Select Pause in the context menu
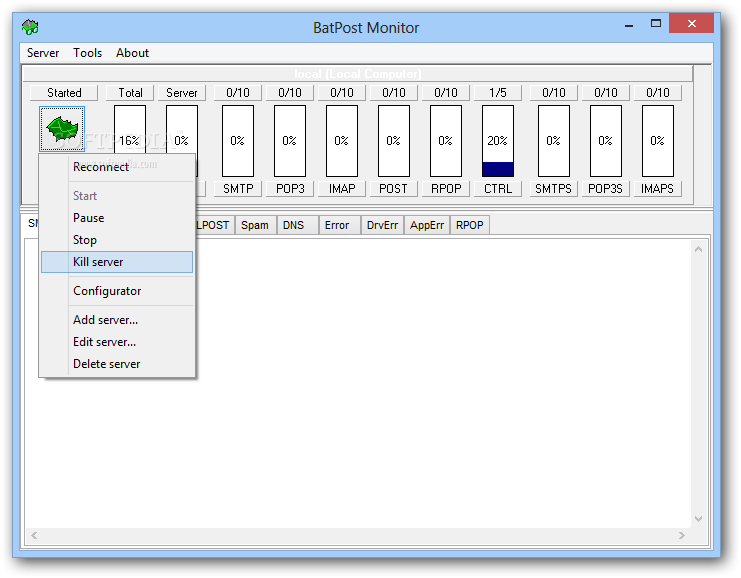Viewport: 741px width, 578px height. point(117,218)
